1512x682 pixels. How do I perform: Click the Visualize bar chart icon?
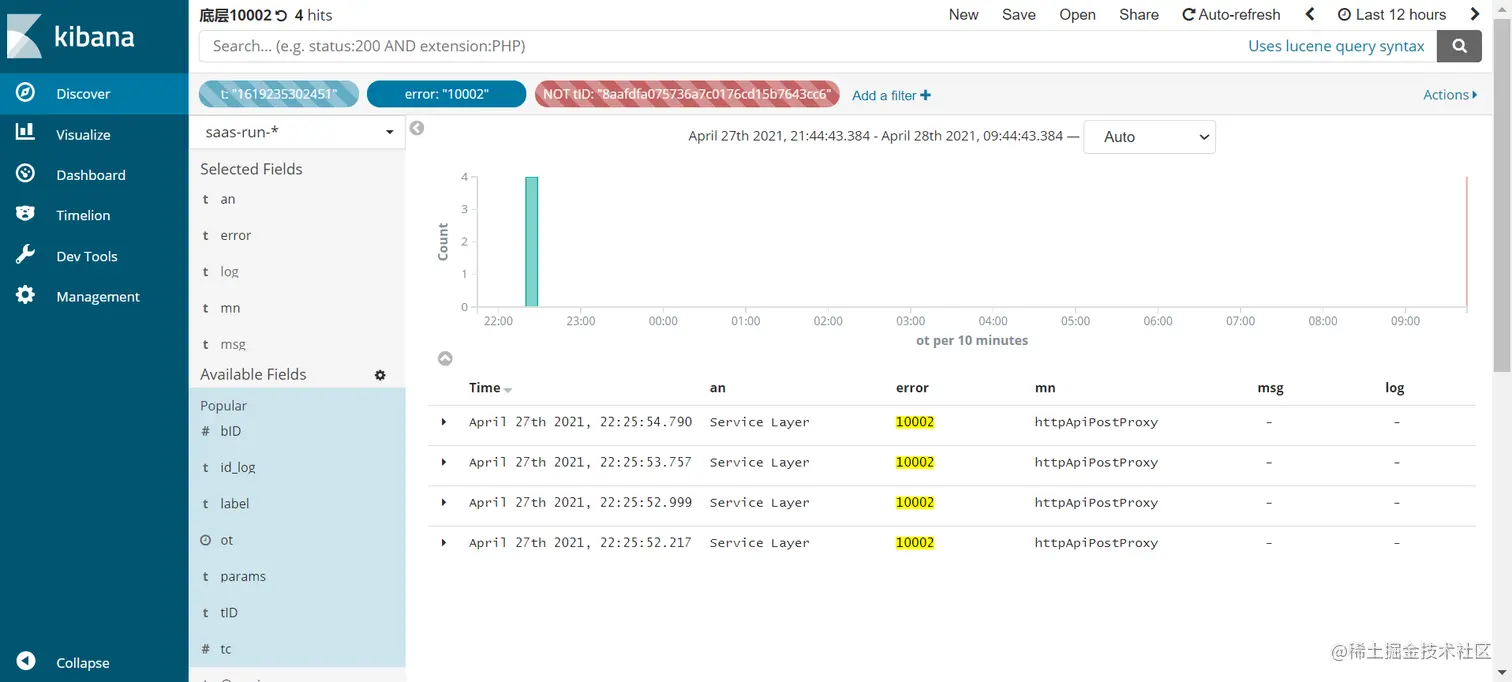coord(26,133)
